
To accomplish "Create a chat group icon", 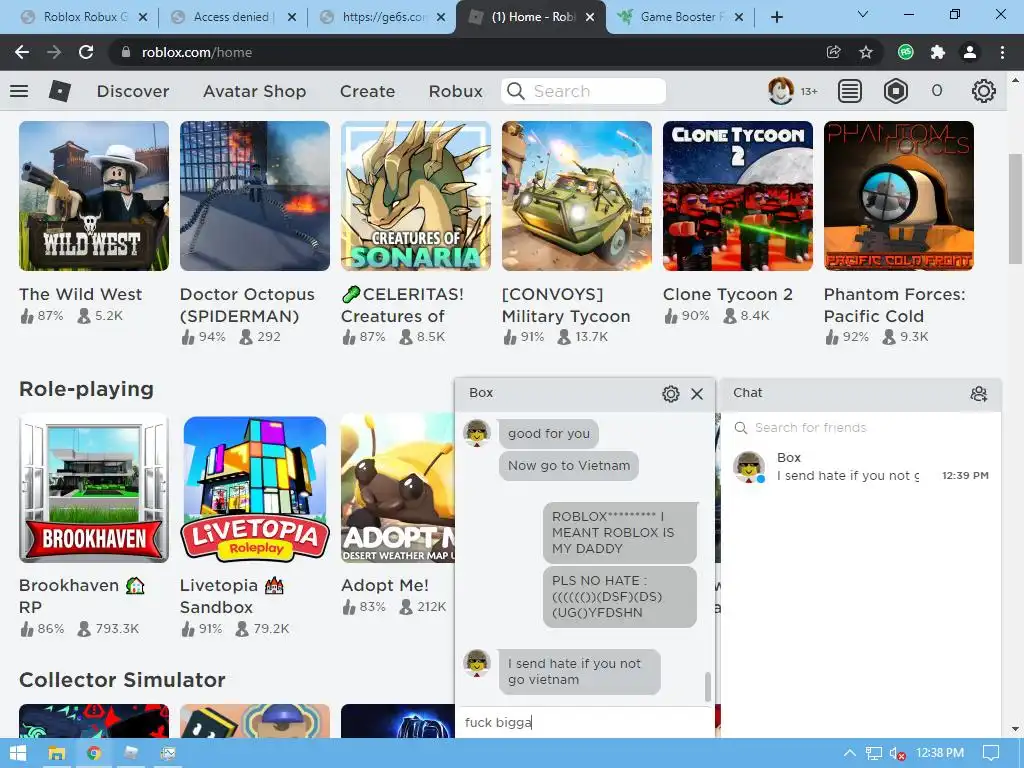I will click(978, 394).
